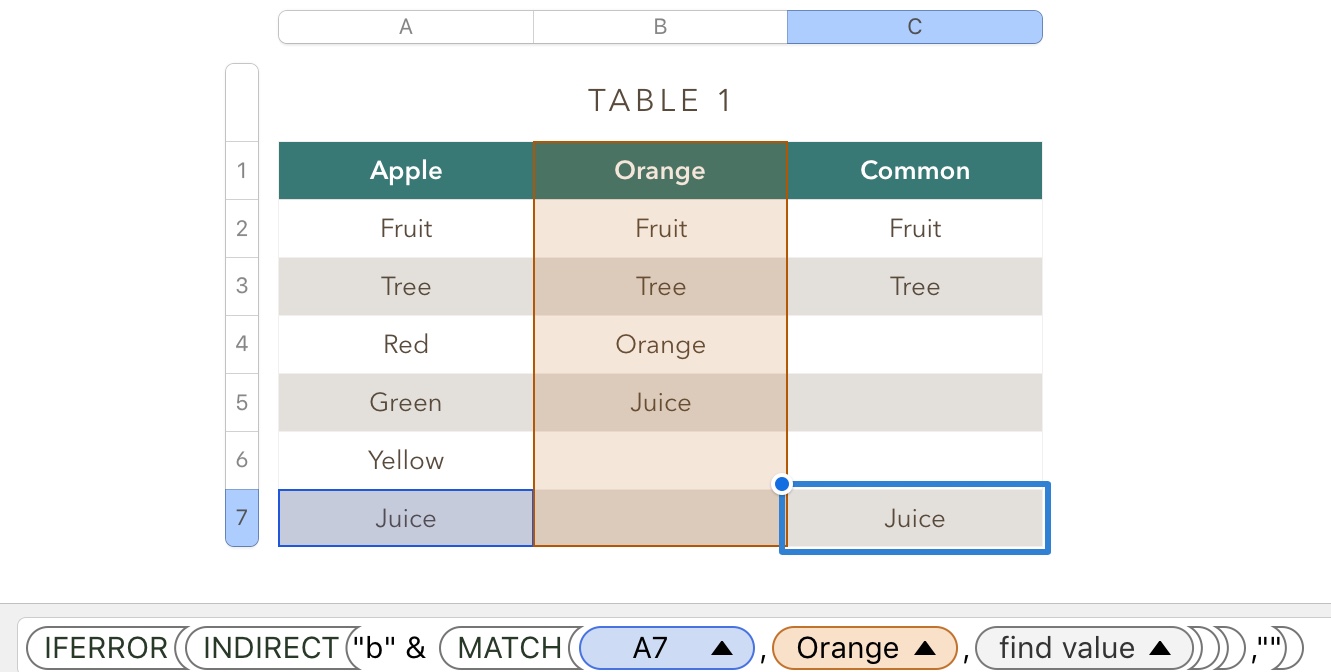The height and width of the screenshot is (672, 1331).
Task: Click the blue selection handle dot
Action: coord(782,484)
